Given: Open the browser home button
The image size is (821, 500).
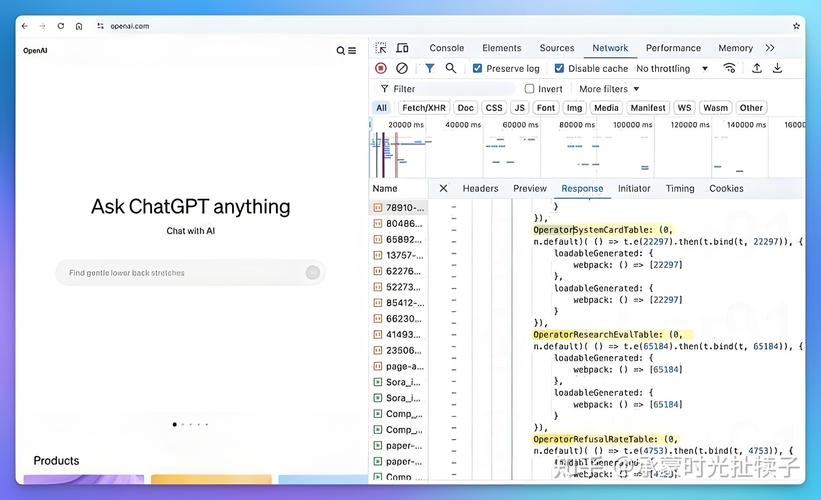Looking at the screenshot, I should click(79, 26).
